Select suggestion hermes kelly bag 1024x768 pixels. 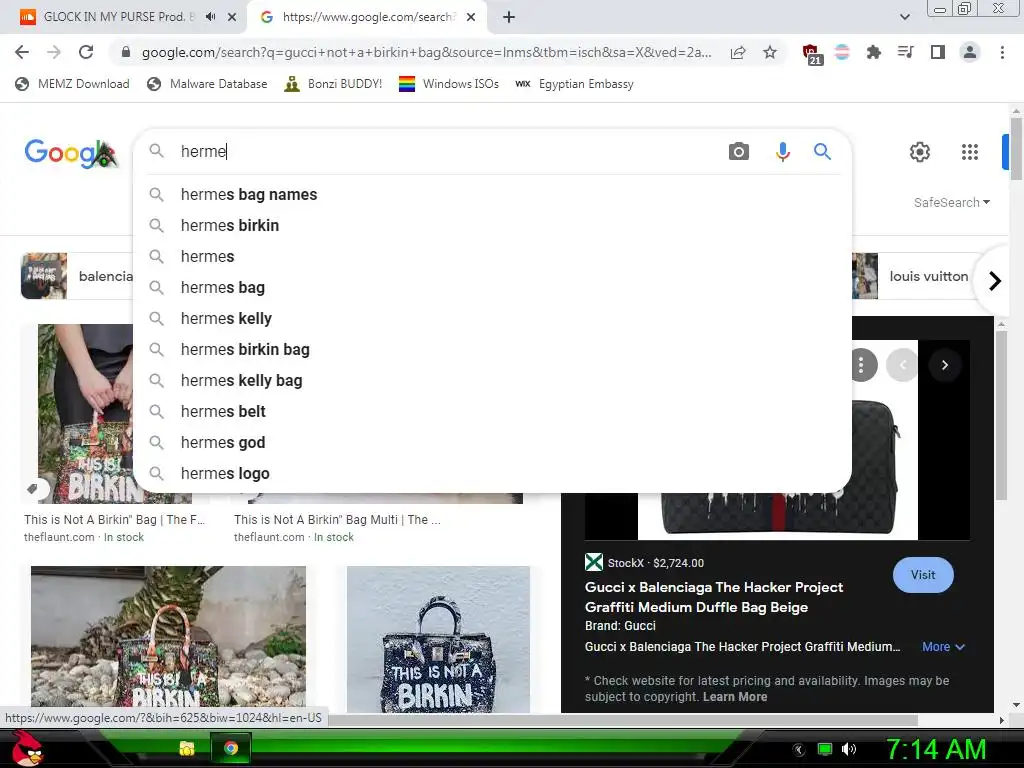click(x=492, y=381)
